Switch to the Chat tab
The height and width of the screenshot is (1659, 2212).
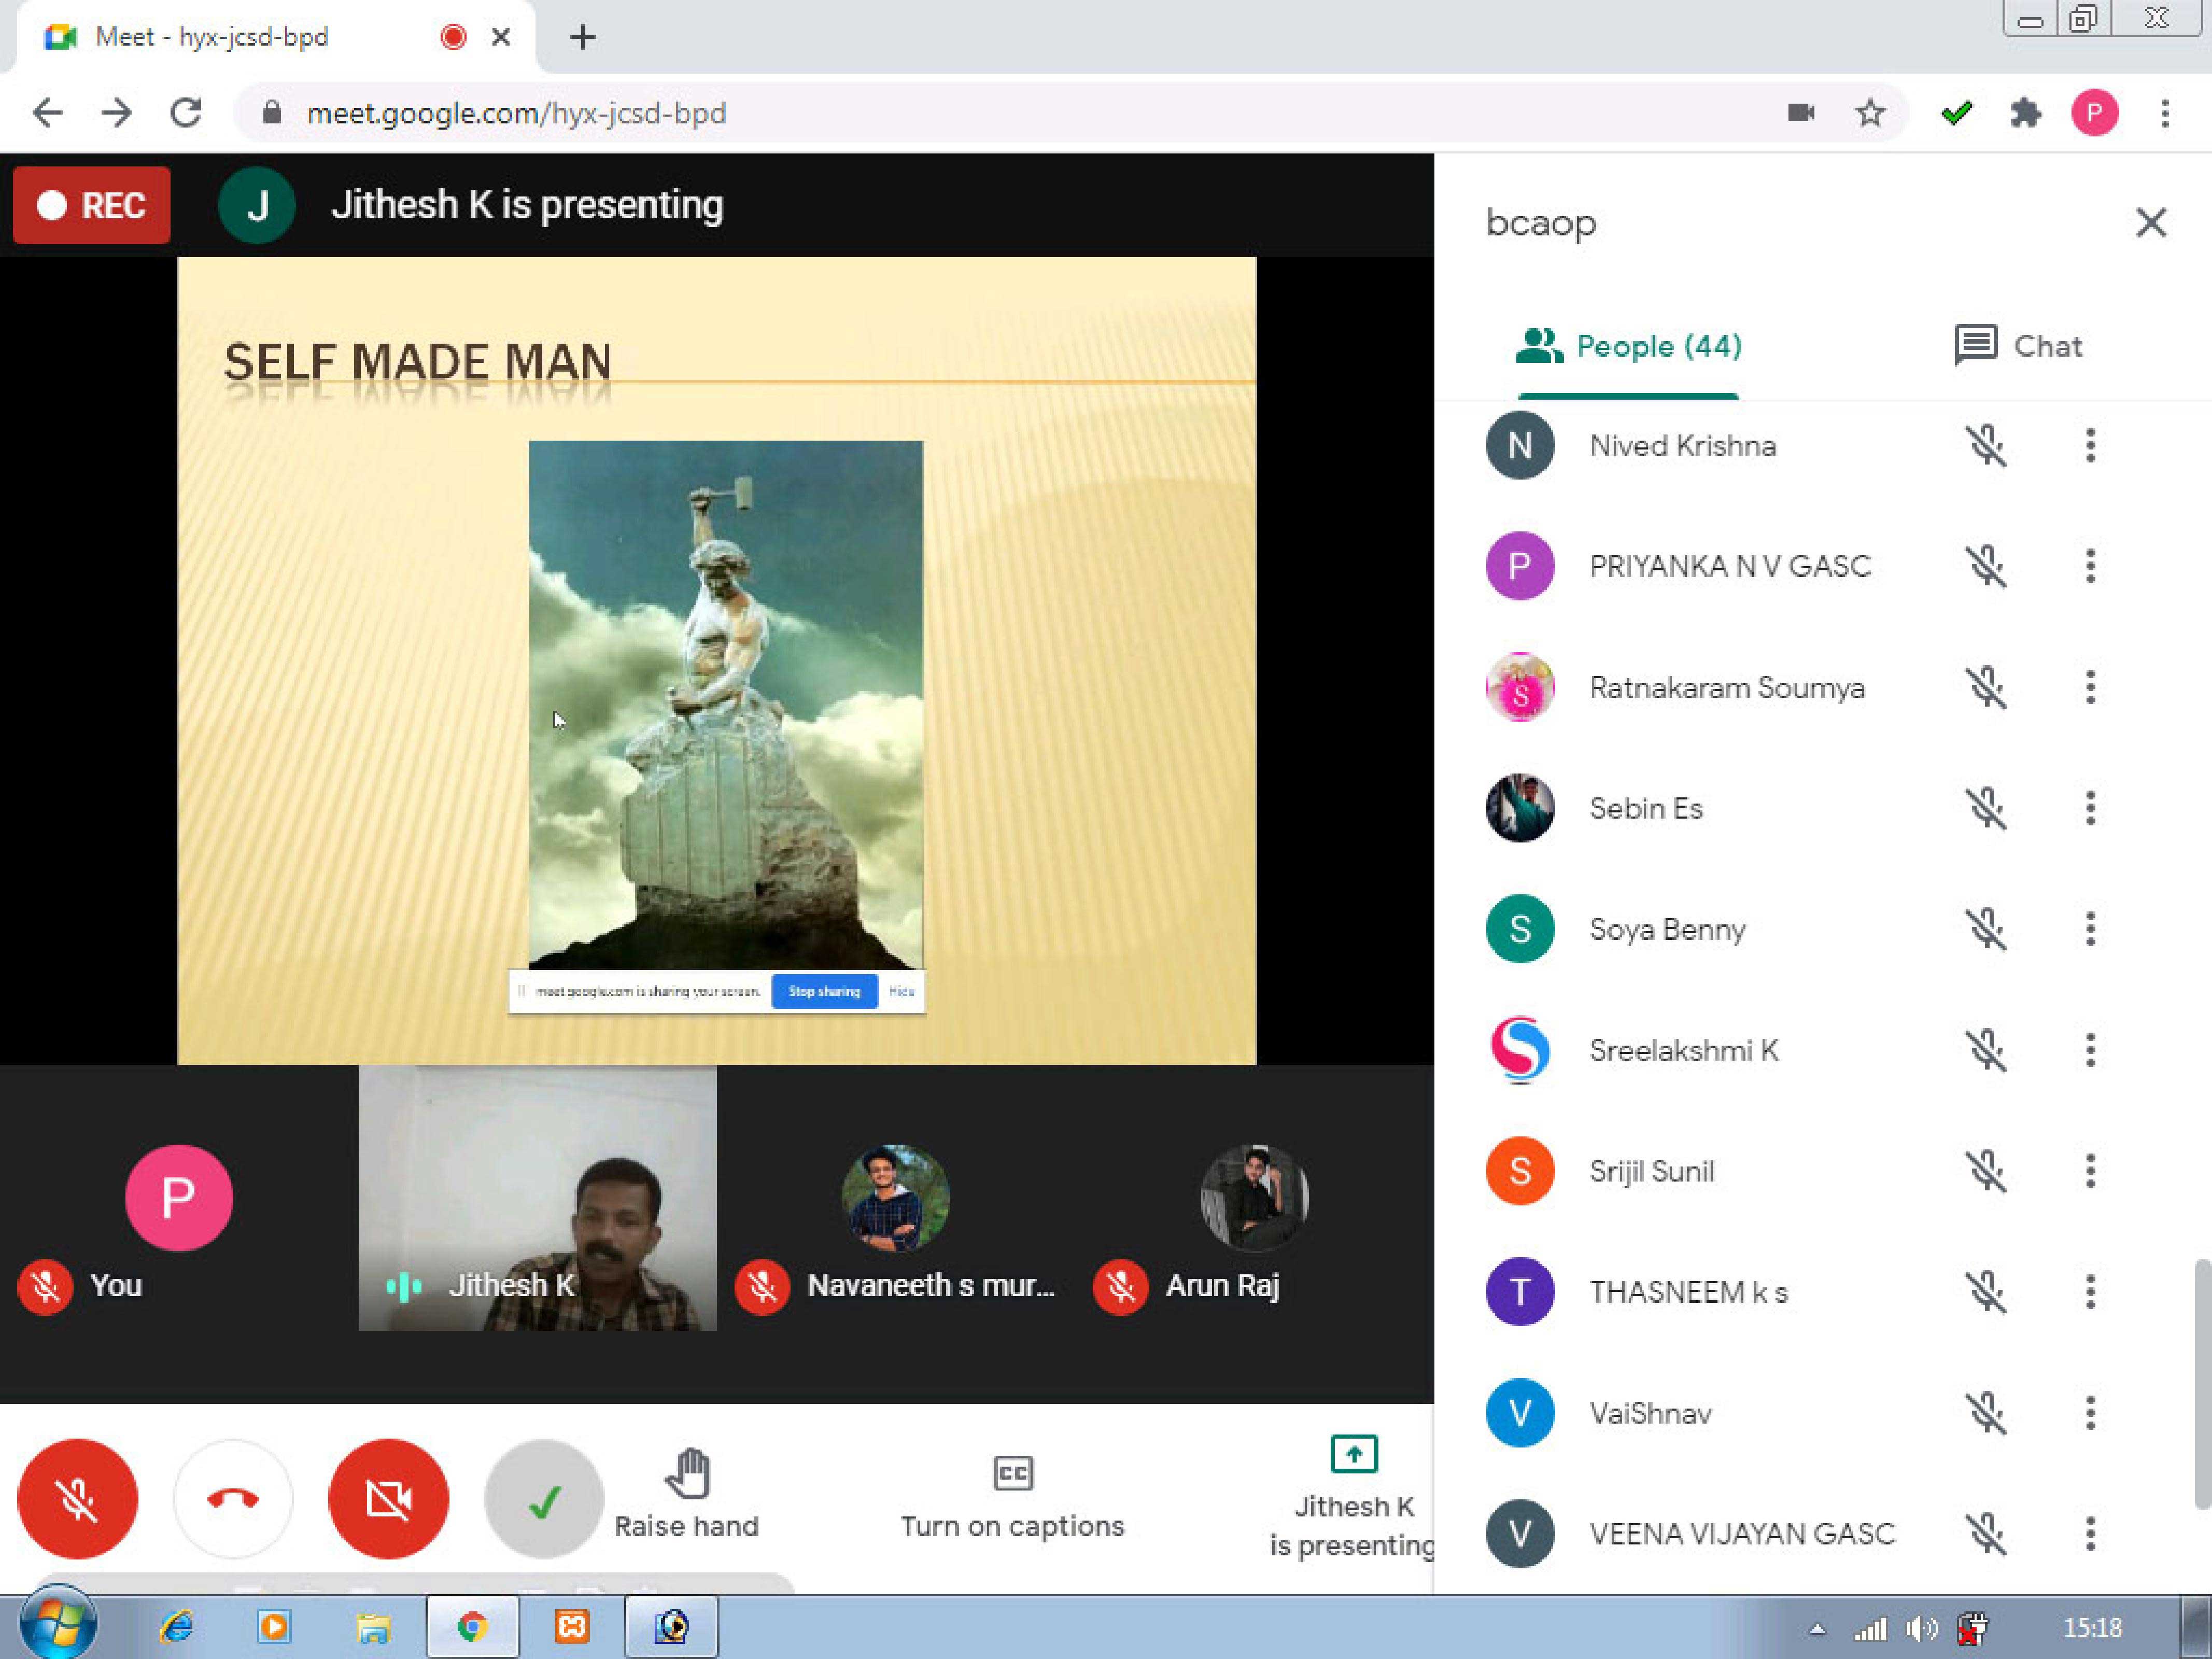pos(2018,346)
